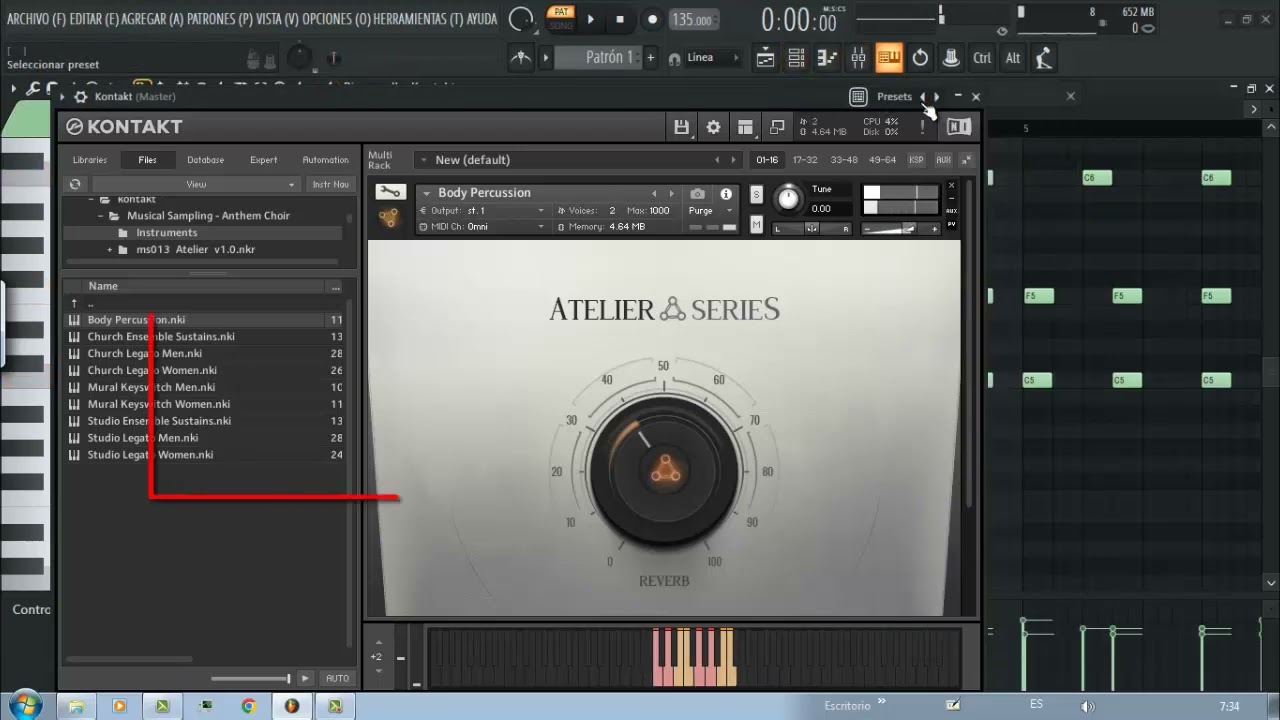Open the instrument edit wrench
The image size is (1280, 720).
390,192
